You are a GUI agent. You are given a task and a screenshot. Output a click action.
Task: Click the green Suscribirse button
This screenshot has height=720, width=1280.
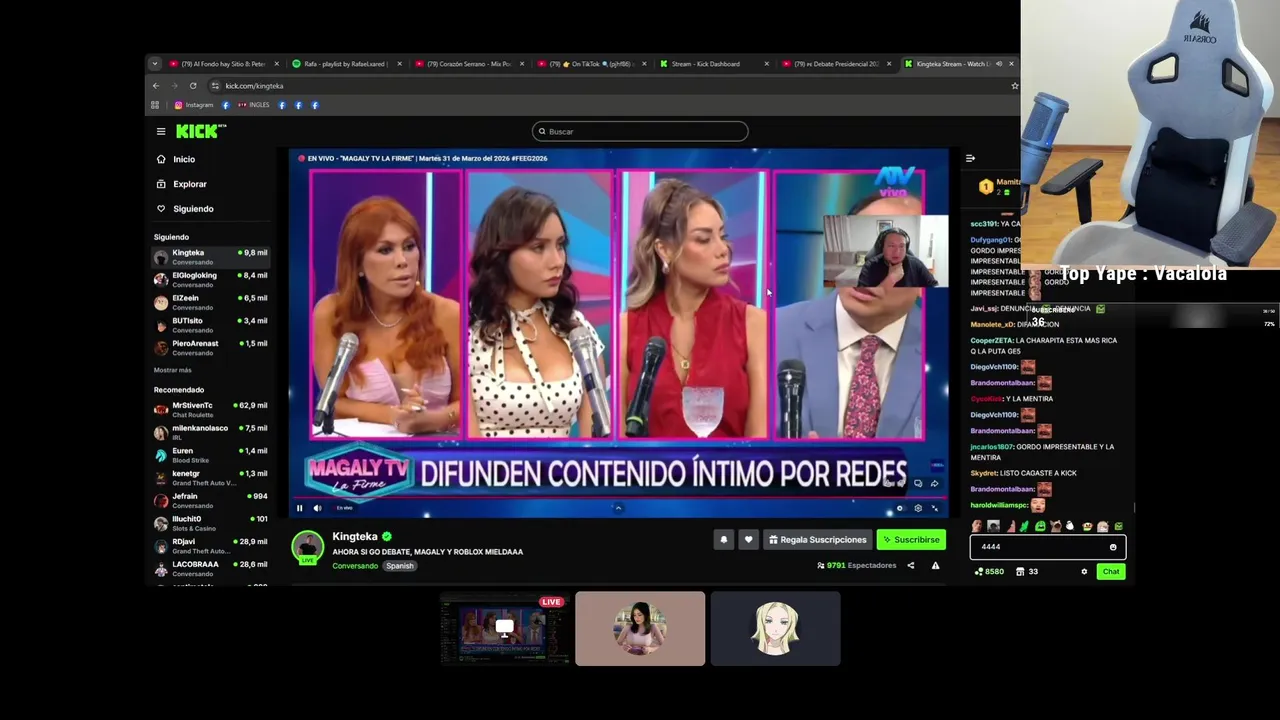click(911, 540)
